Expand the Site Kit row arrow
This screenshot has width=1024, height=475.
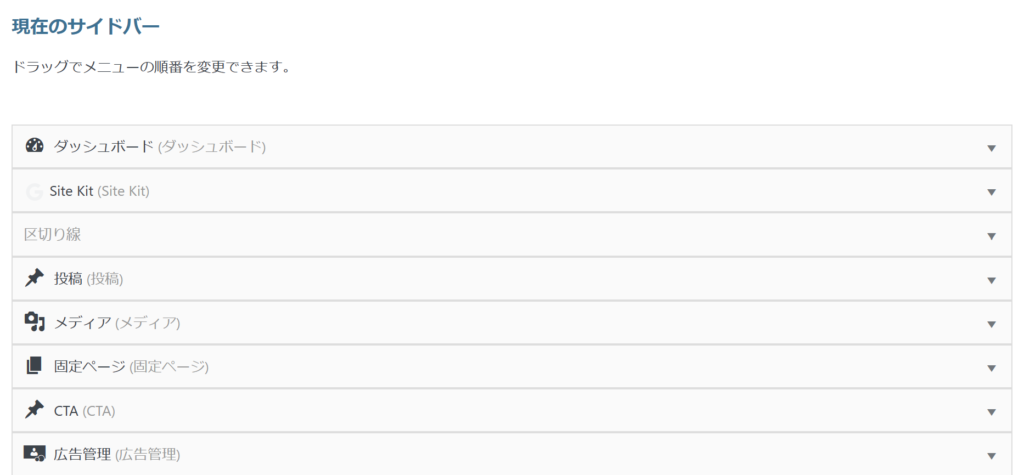(x=991, y=192)
